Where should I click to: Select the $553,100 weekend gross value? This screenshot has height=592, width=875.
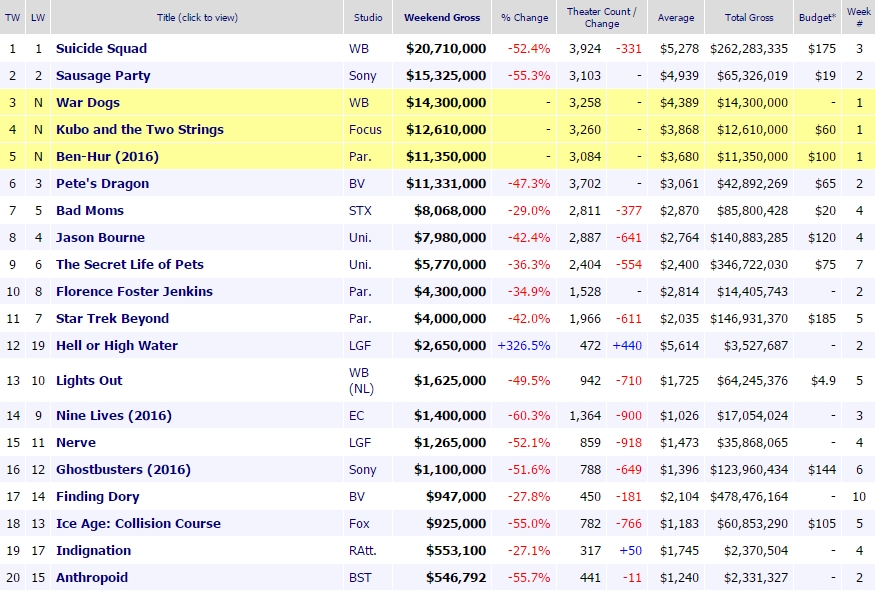click(456, 551)
